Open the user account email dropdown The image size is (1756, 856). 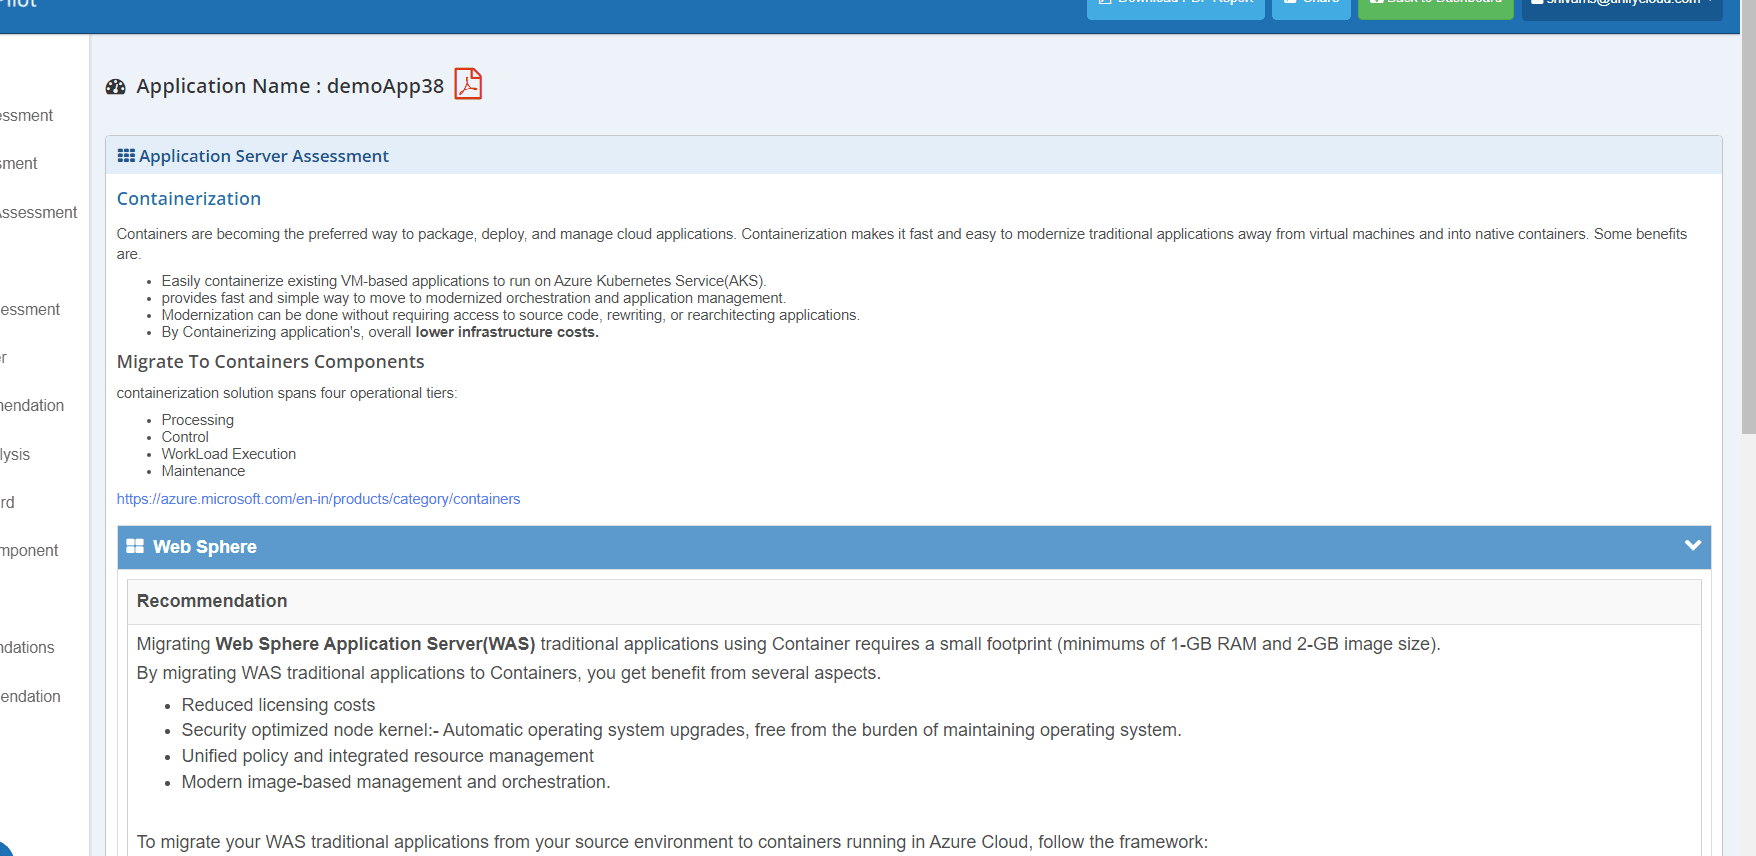tap(1622, 8)
